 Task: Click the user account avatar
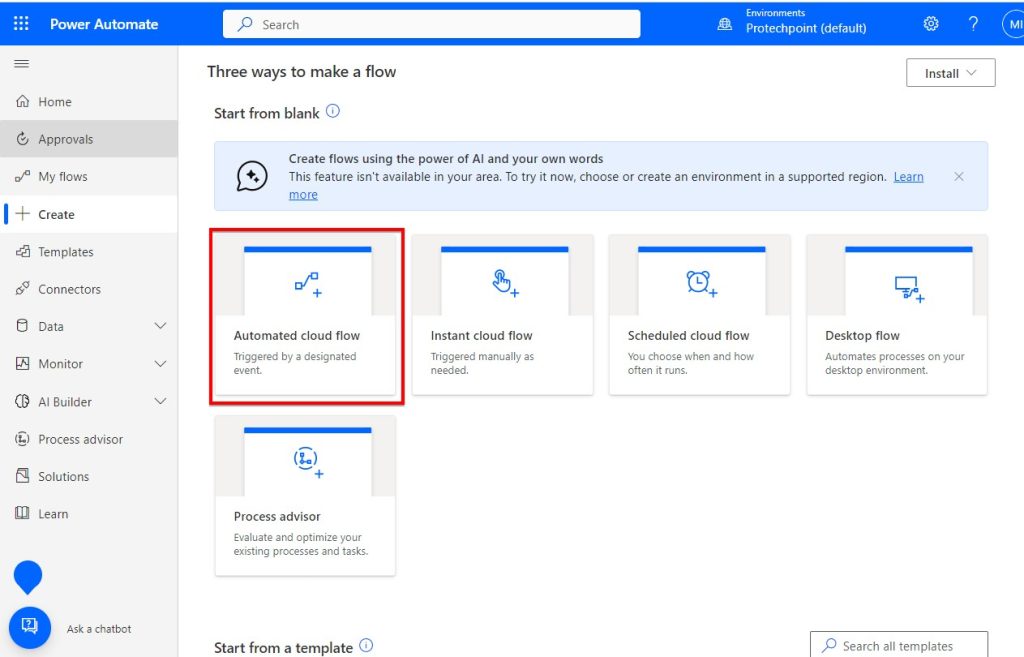click(1013, 24)
